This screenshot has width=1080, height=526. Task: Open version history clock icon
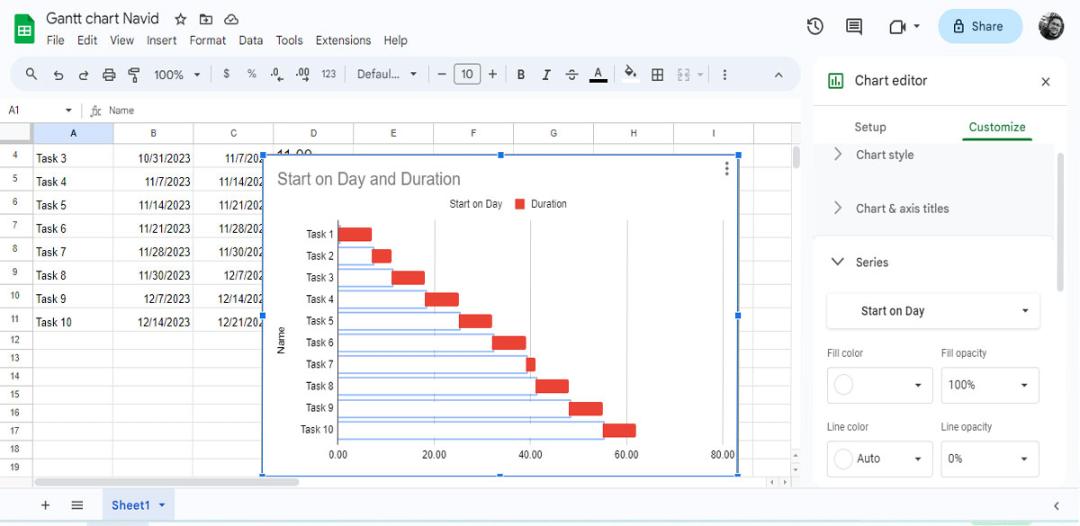(x=815, y=26)
